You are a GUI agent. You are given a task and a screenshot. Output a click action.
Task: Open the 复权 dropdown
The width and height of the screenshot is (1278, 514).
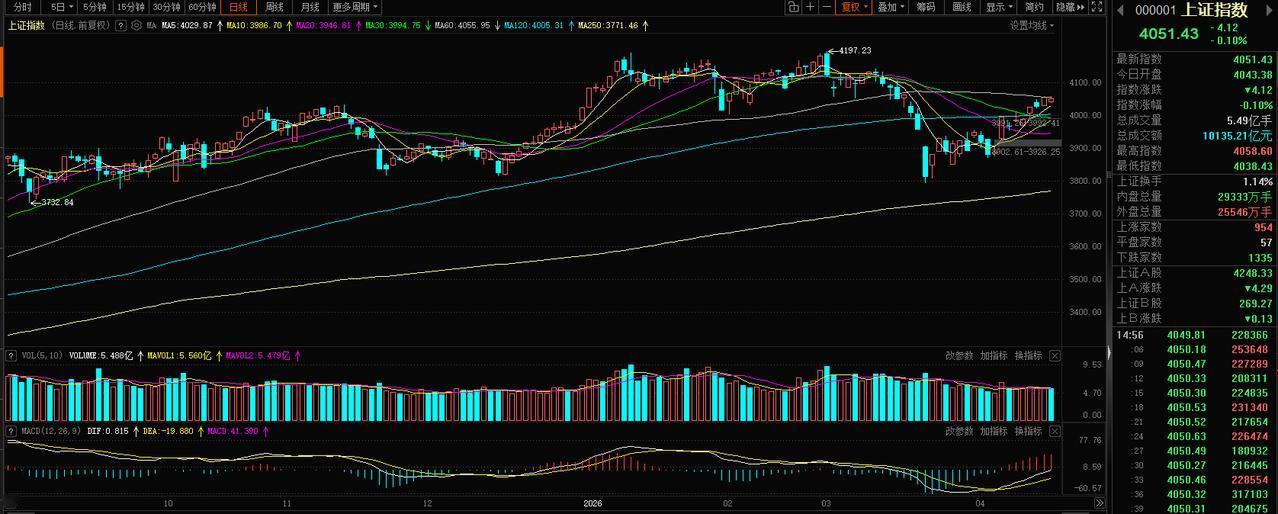(x=853, y=7)
